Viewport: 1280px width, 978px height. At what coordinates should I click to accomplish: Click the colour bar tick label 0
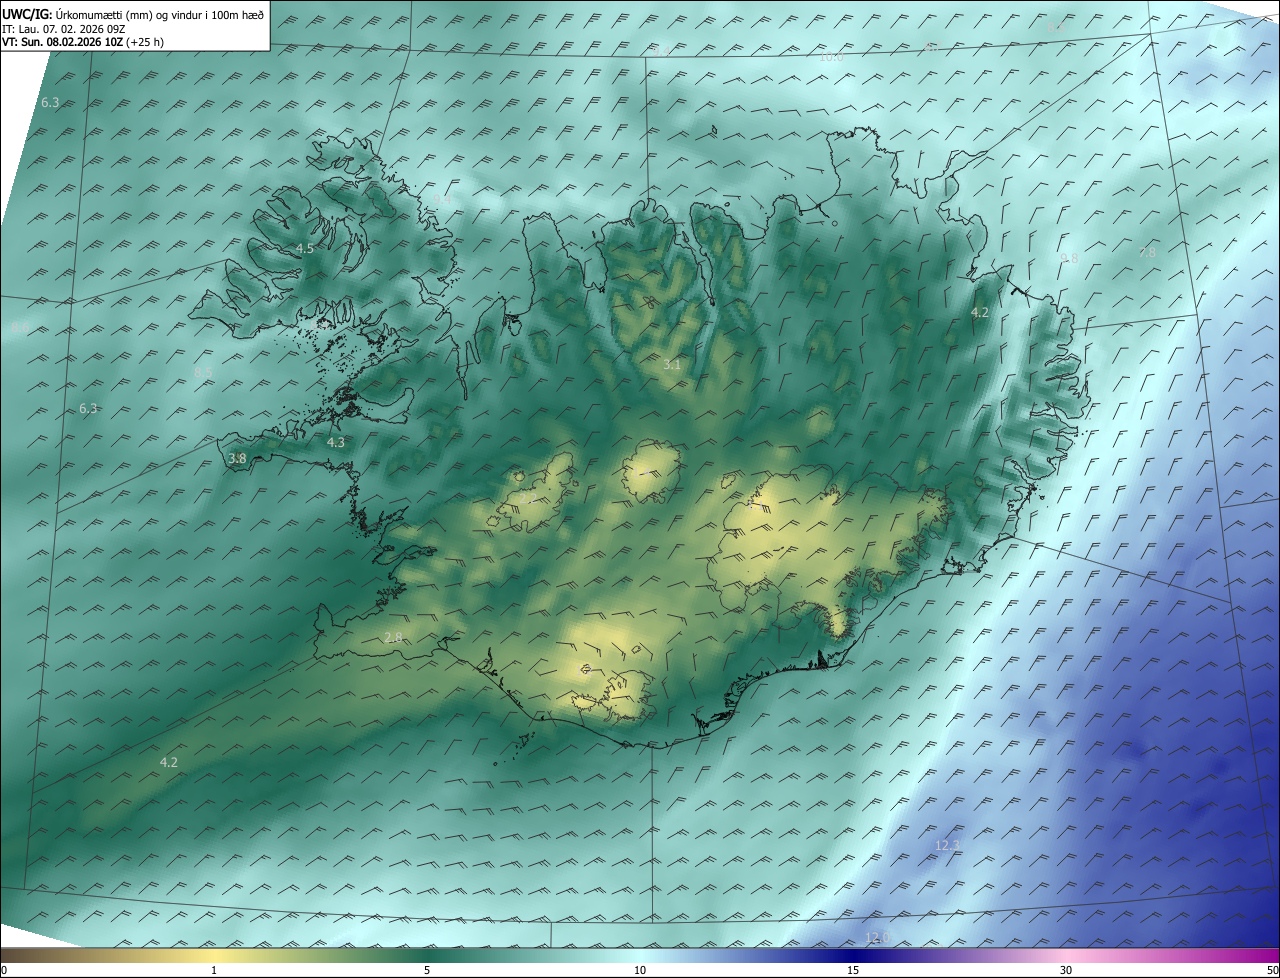(3, 970)
